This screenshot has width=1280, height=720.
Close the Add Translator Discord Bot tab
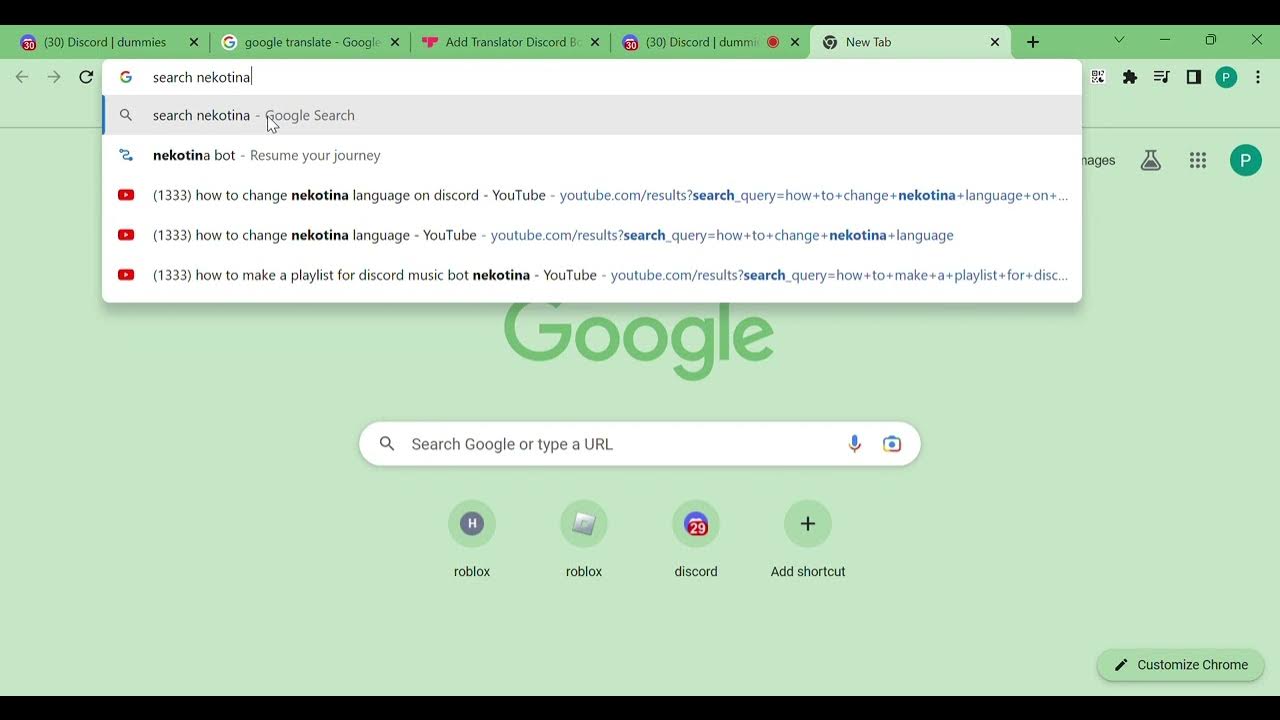(x=595, y=42)
